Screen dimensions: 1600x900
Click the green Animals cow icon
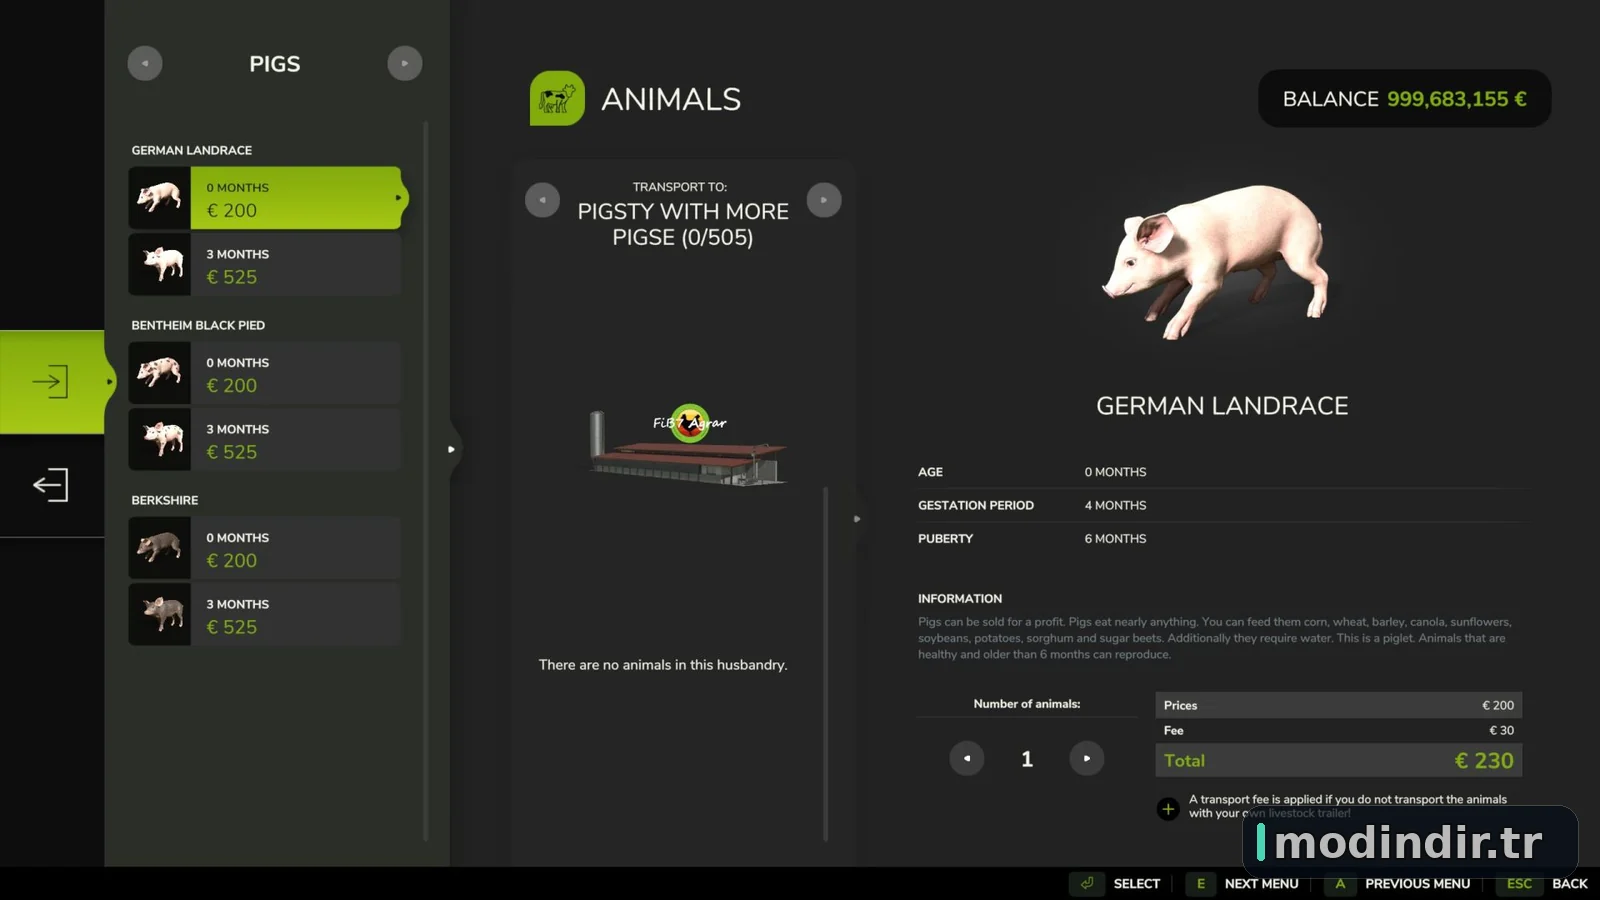pyautogui.click(x=557, y=98)
